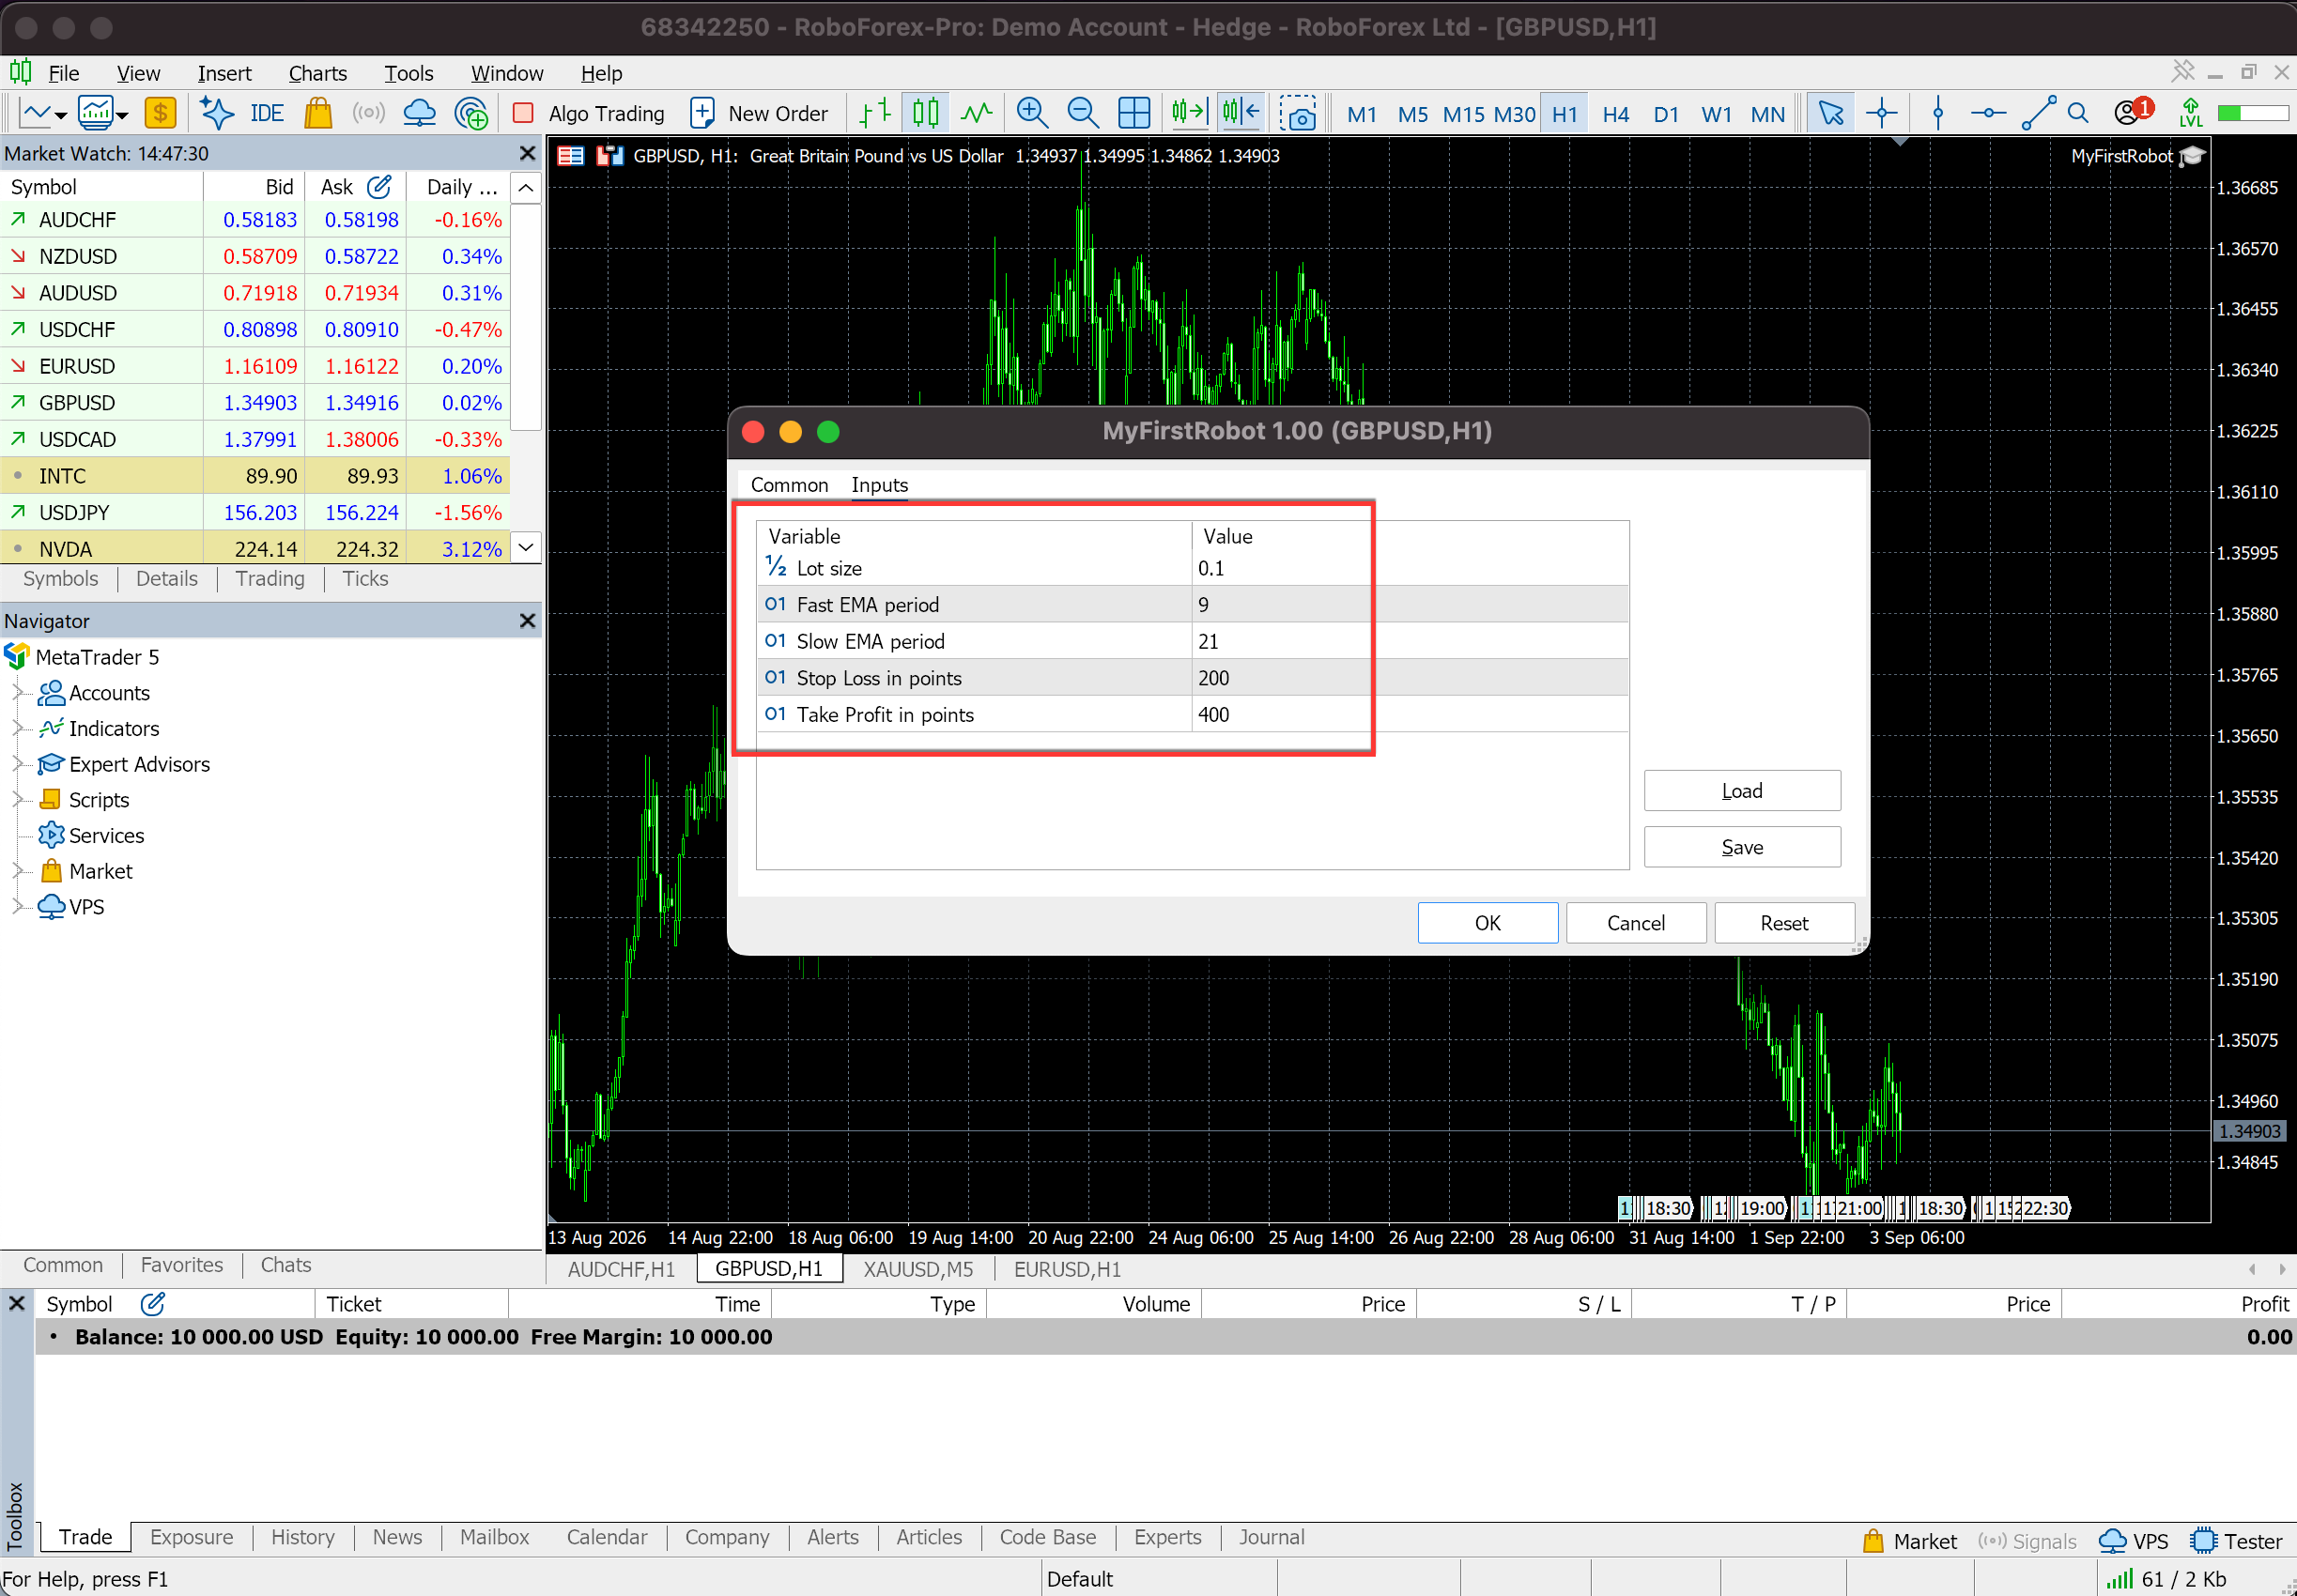Reset the expert inputs
2297x1596 pixels.
[x=1784, y=923]
